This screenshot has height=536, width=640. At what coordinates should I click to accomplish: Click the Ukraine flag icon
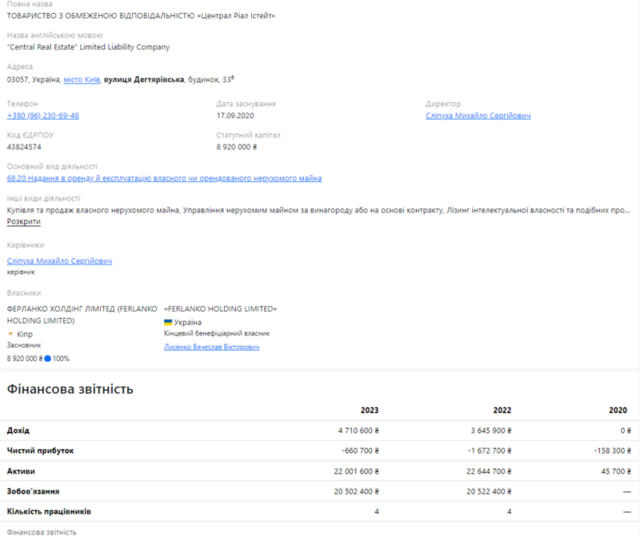tap(168, 322)
